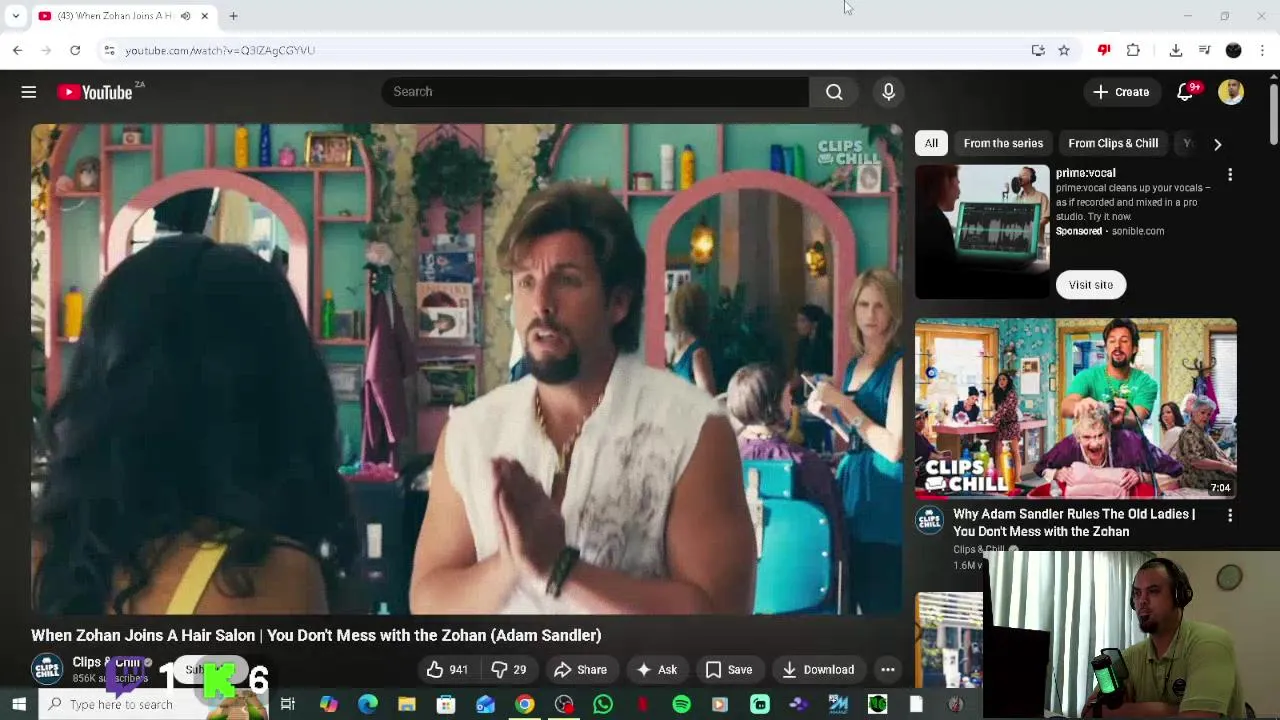
Task: Open options menu for prime:vocal ad
Action: [x=1230, y=175]
